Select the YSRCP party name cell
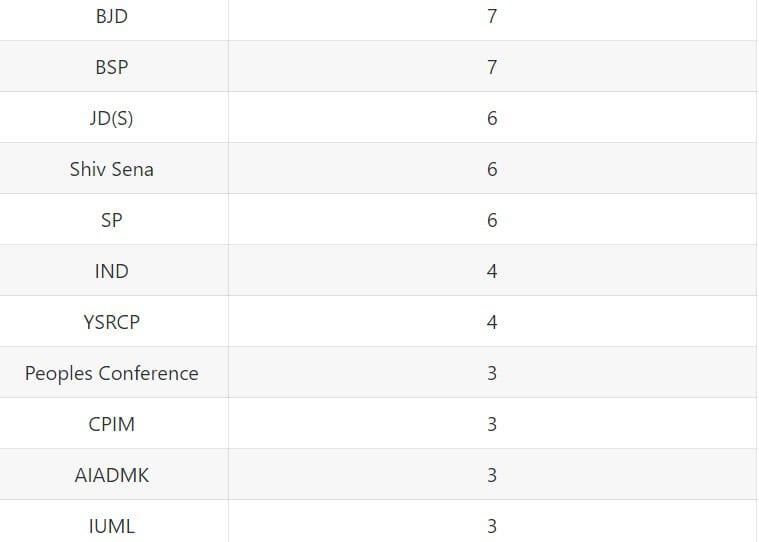Image resolution: width=759 pixels, height=542 pixels. [112, 322]
